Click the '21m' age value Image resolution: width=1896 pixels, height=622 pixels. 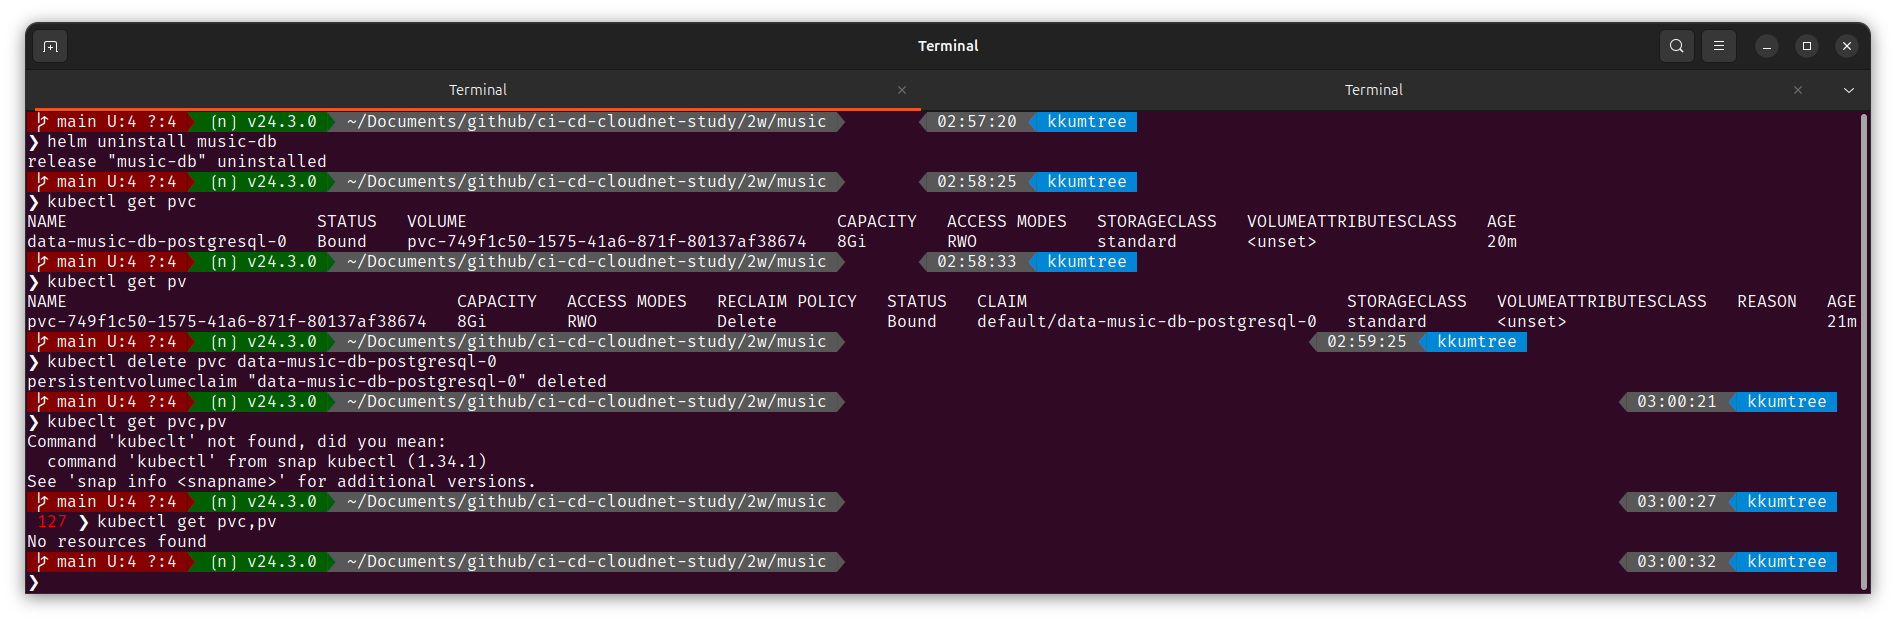point(1842,322)
